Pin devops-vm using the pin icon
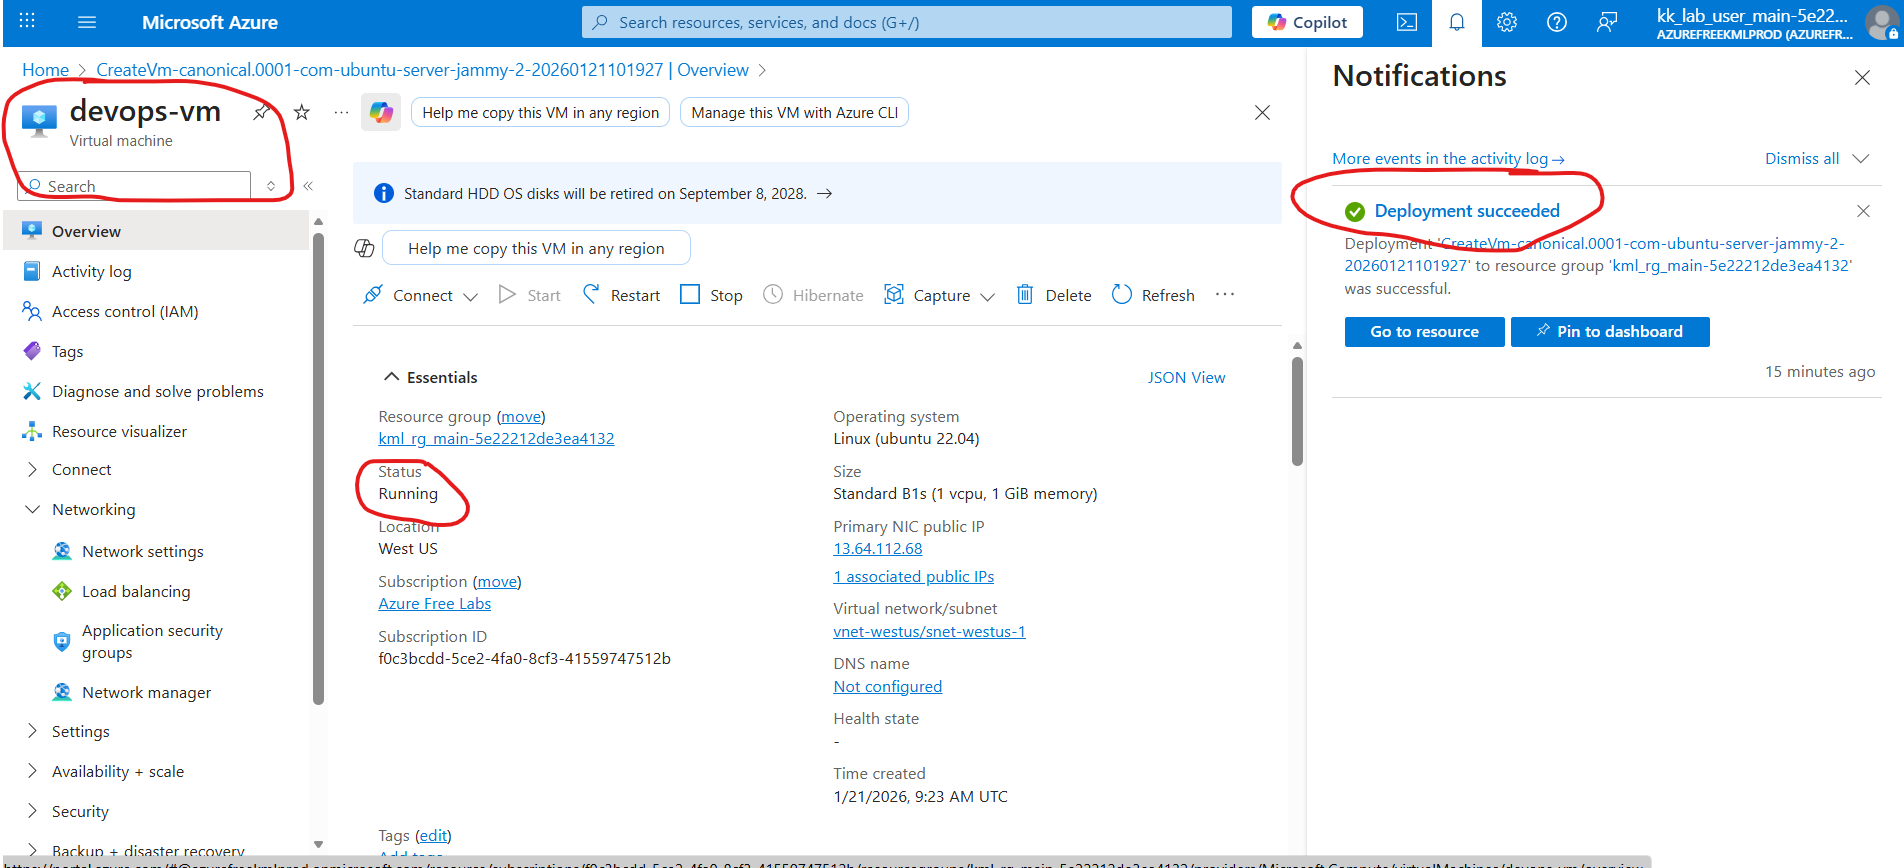This screenshot has height=868, width=1904. pos(262,112)
